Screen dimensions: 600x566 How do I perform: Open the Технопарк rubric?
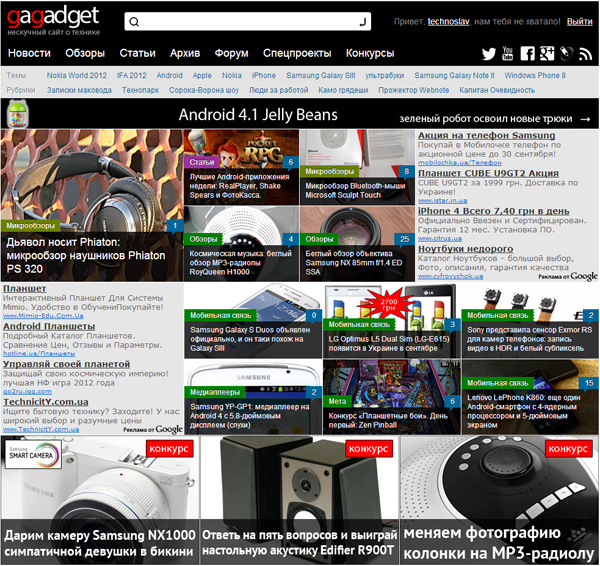(140, 90)
